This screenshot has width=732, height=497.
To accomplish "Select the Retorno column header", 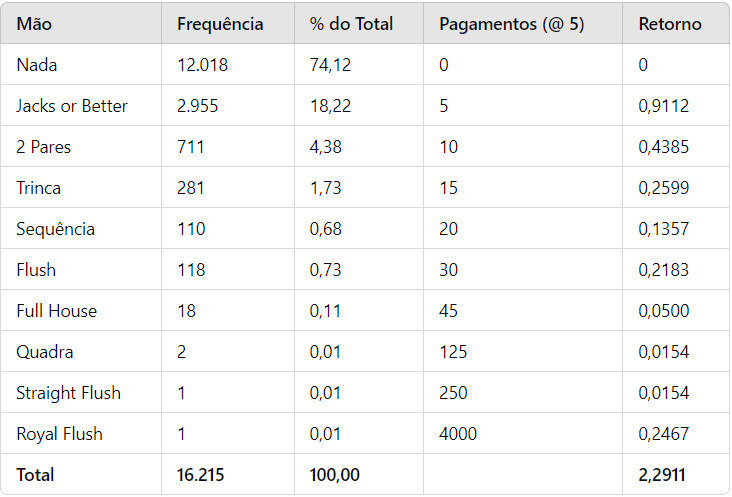I will tap(670, 24).
